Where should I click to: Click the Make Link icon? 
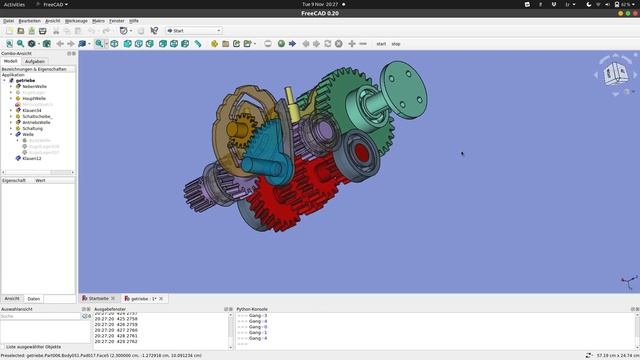pos(237,44)
